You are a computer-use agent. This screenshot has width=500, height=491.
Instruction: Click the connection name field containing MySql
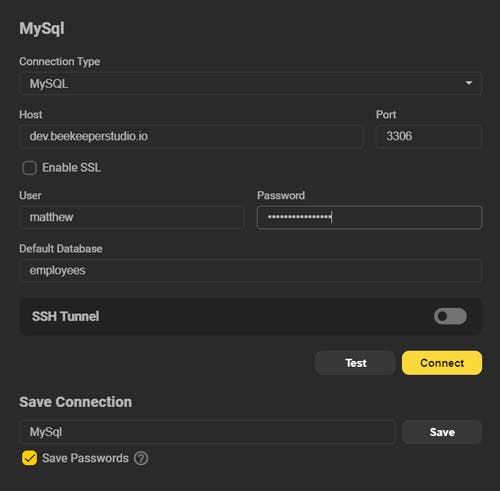(x=207, y=432)
